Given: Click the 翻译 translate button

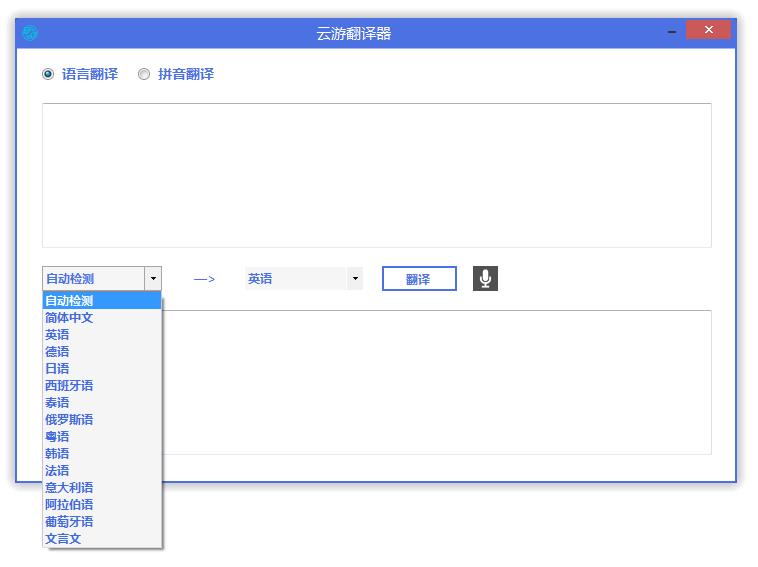Looking at the screenshot, I should tap(418, 279).
